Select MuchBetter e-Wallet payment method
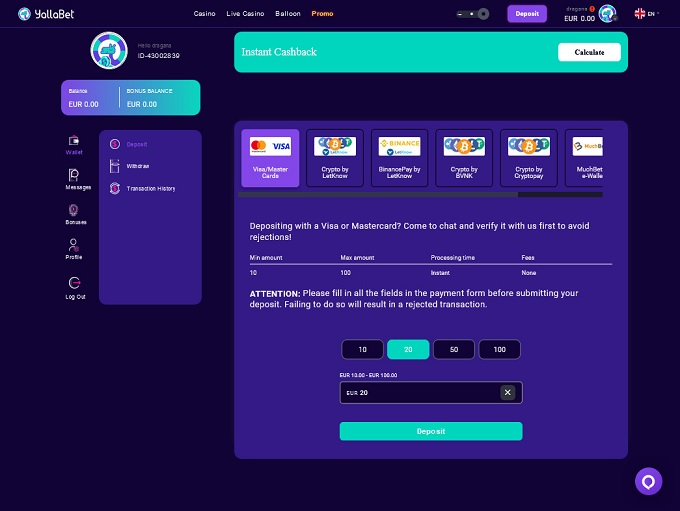The width and height of the screenshot is (680, 511). click(x=584, y=158)
